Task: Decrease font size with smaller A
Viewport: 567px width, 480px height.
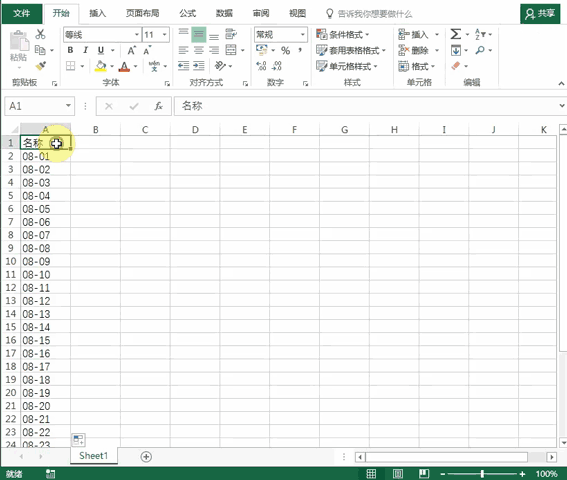Action: coord(147,51)
